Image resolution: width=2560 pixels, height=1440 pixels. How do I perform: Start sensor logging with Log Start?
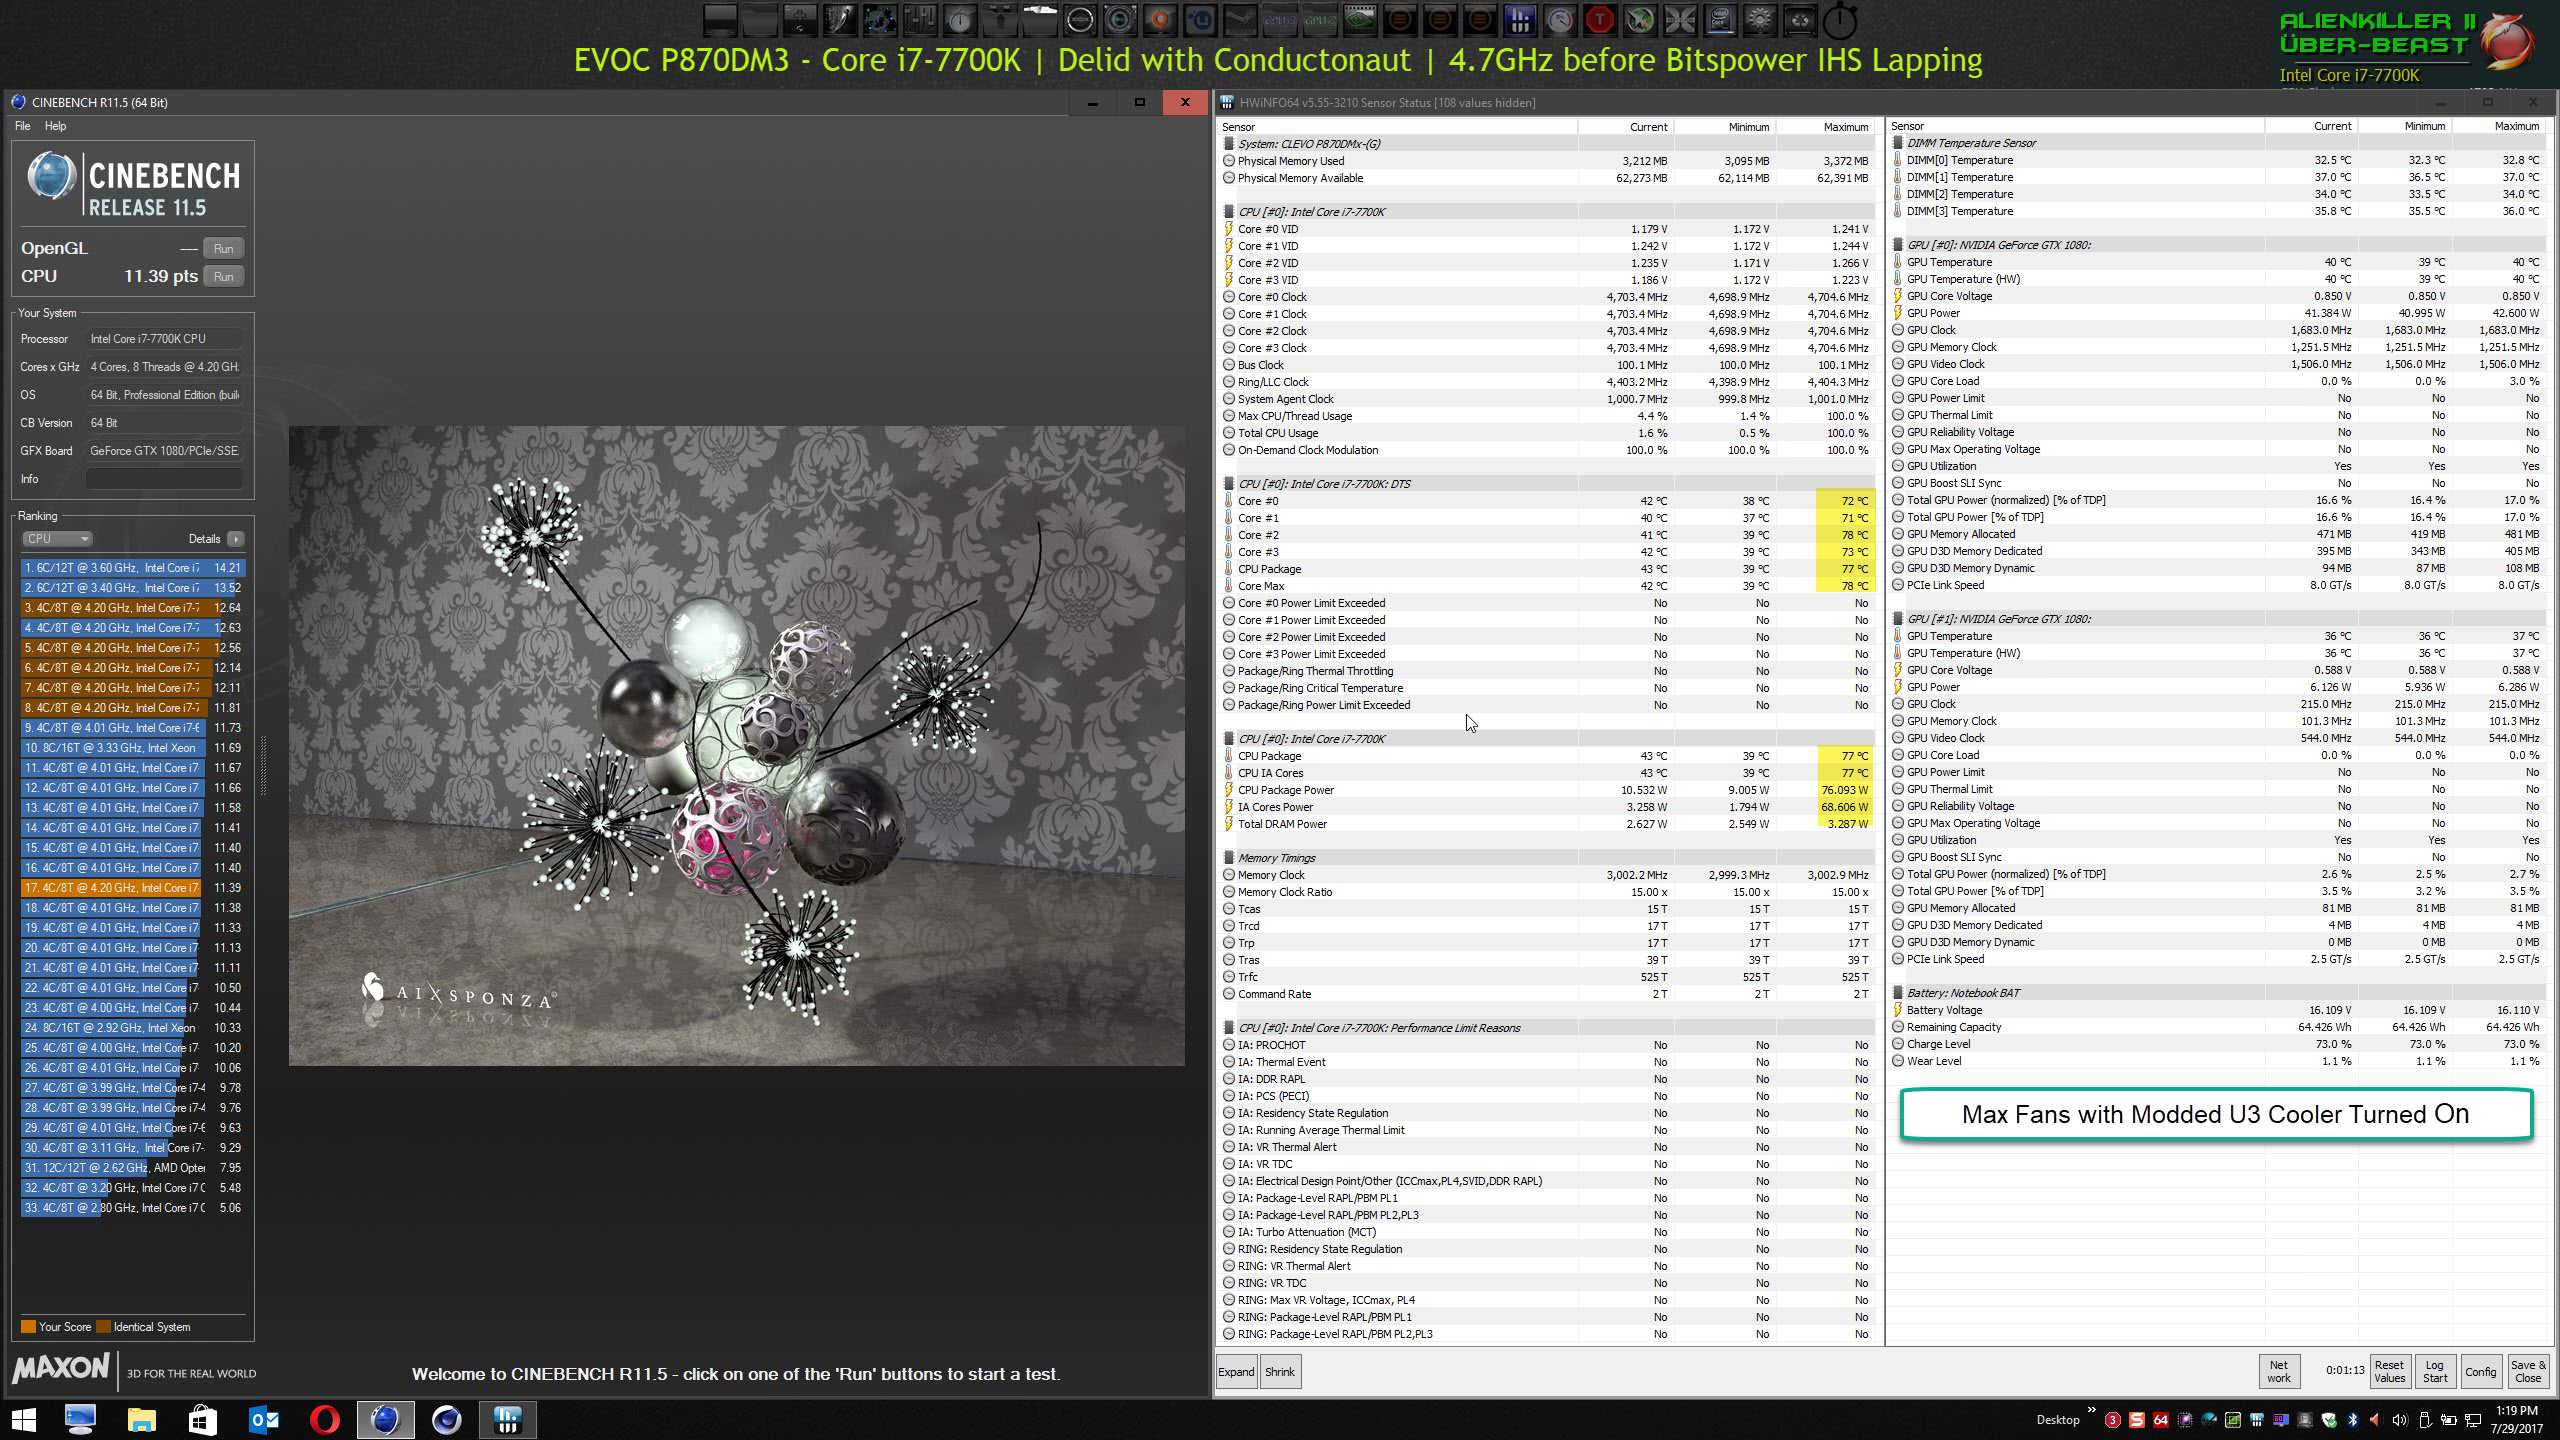click(x=2435, y=1371)
